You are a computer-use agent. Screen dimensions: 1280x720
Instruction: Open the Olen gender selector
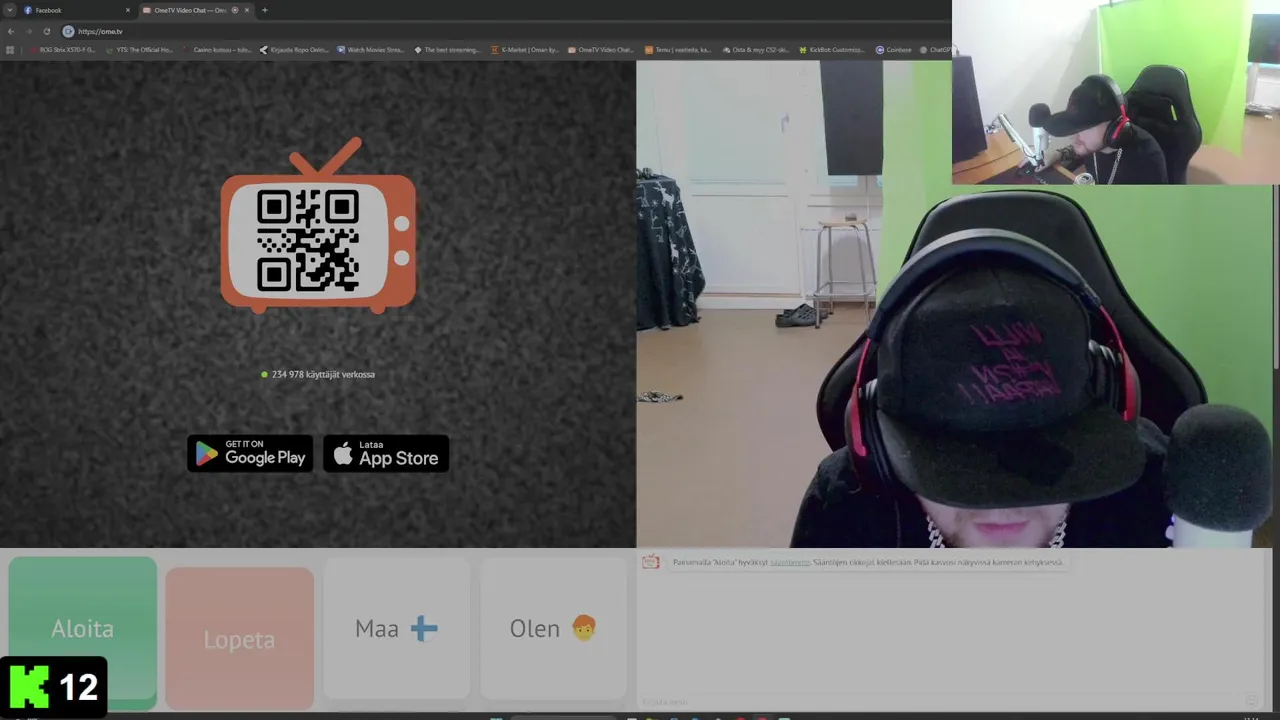pyautogui.click(x=553, y=629)
